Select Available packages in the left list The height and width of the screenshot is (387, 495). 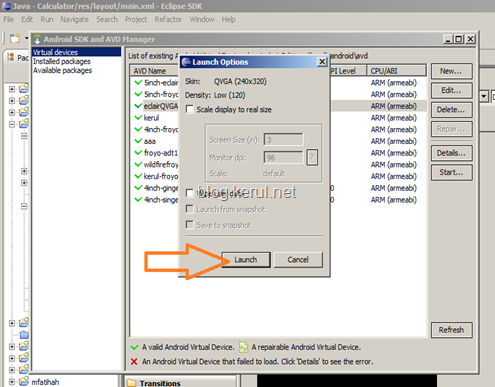tap(62, 70)
